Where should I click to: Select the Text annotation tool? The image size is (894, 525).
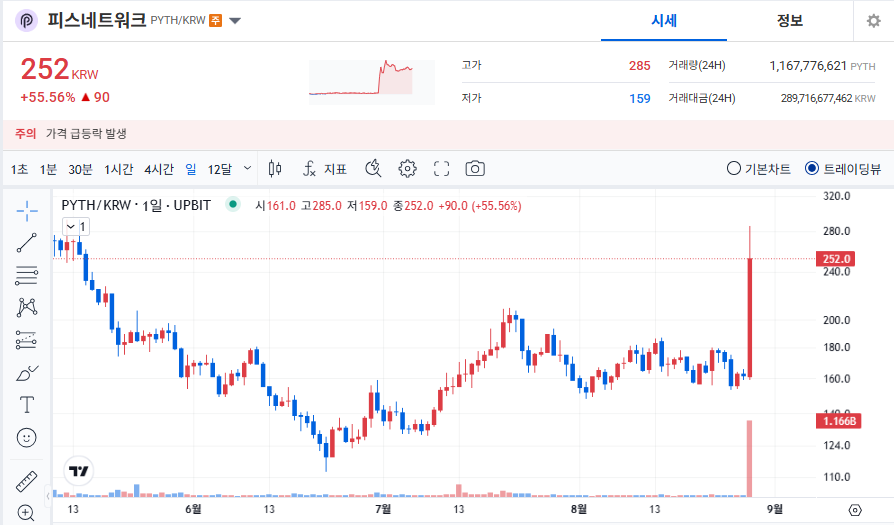(27, 405)
